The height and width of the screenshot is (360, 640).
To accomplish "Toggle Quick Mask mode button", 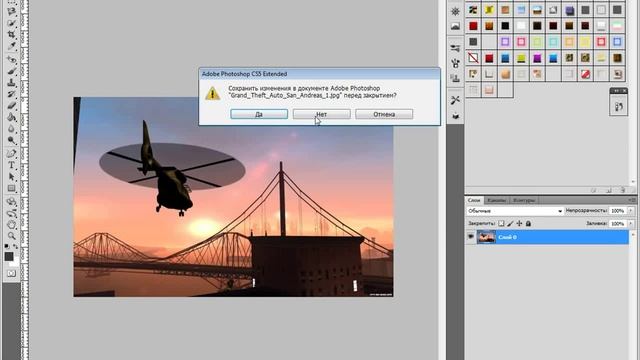I will (x=11, y=273).
